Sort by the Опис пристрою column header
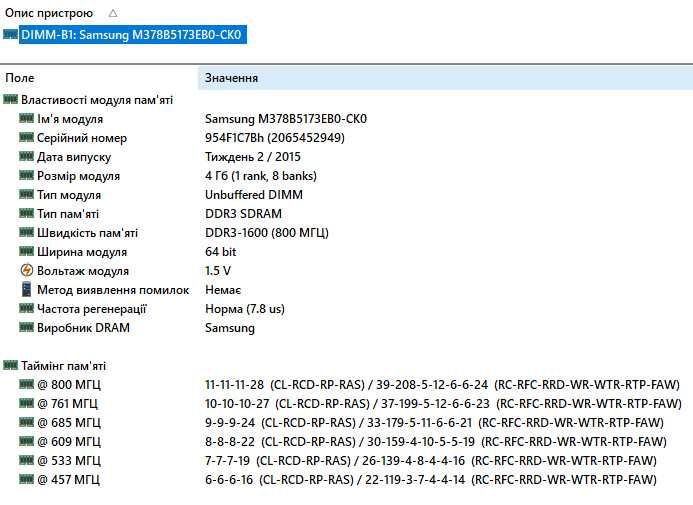Viewport: 693px width, 505px height. click(49, 13)
